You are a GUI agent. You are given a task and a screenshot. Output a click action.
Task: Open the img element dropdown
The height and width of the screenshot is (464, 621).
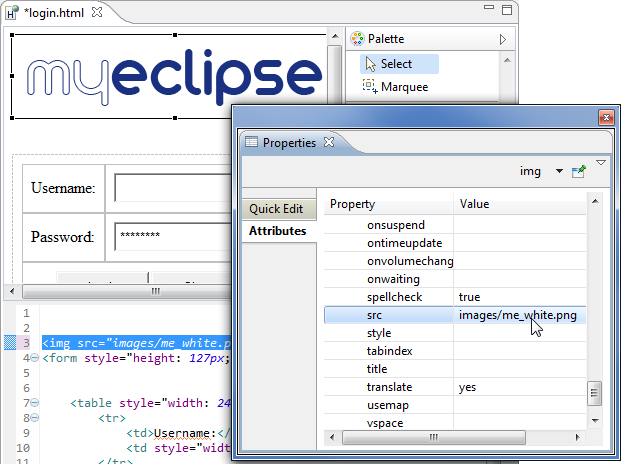tap(558, 171)
